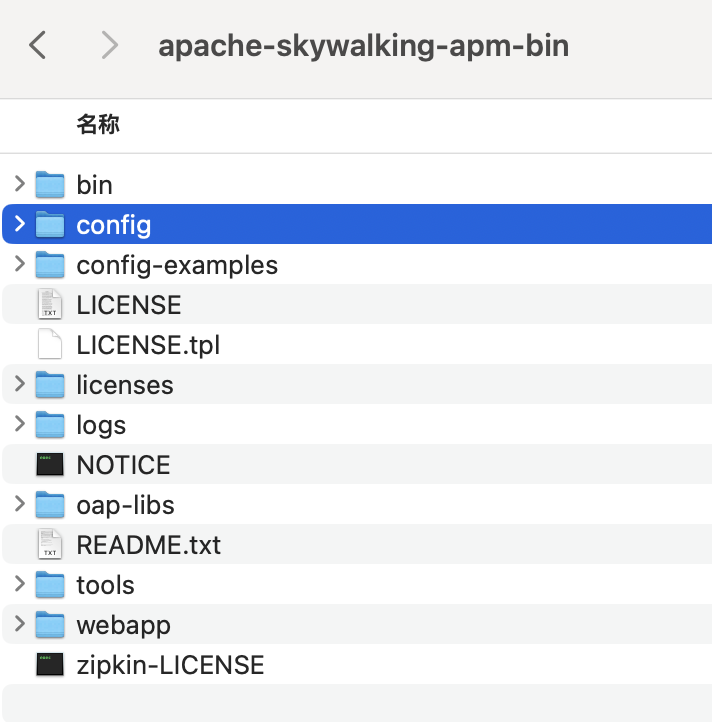Select the oap-libs folder name

[126, 506]
